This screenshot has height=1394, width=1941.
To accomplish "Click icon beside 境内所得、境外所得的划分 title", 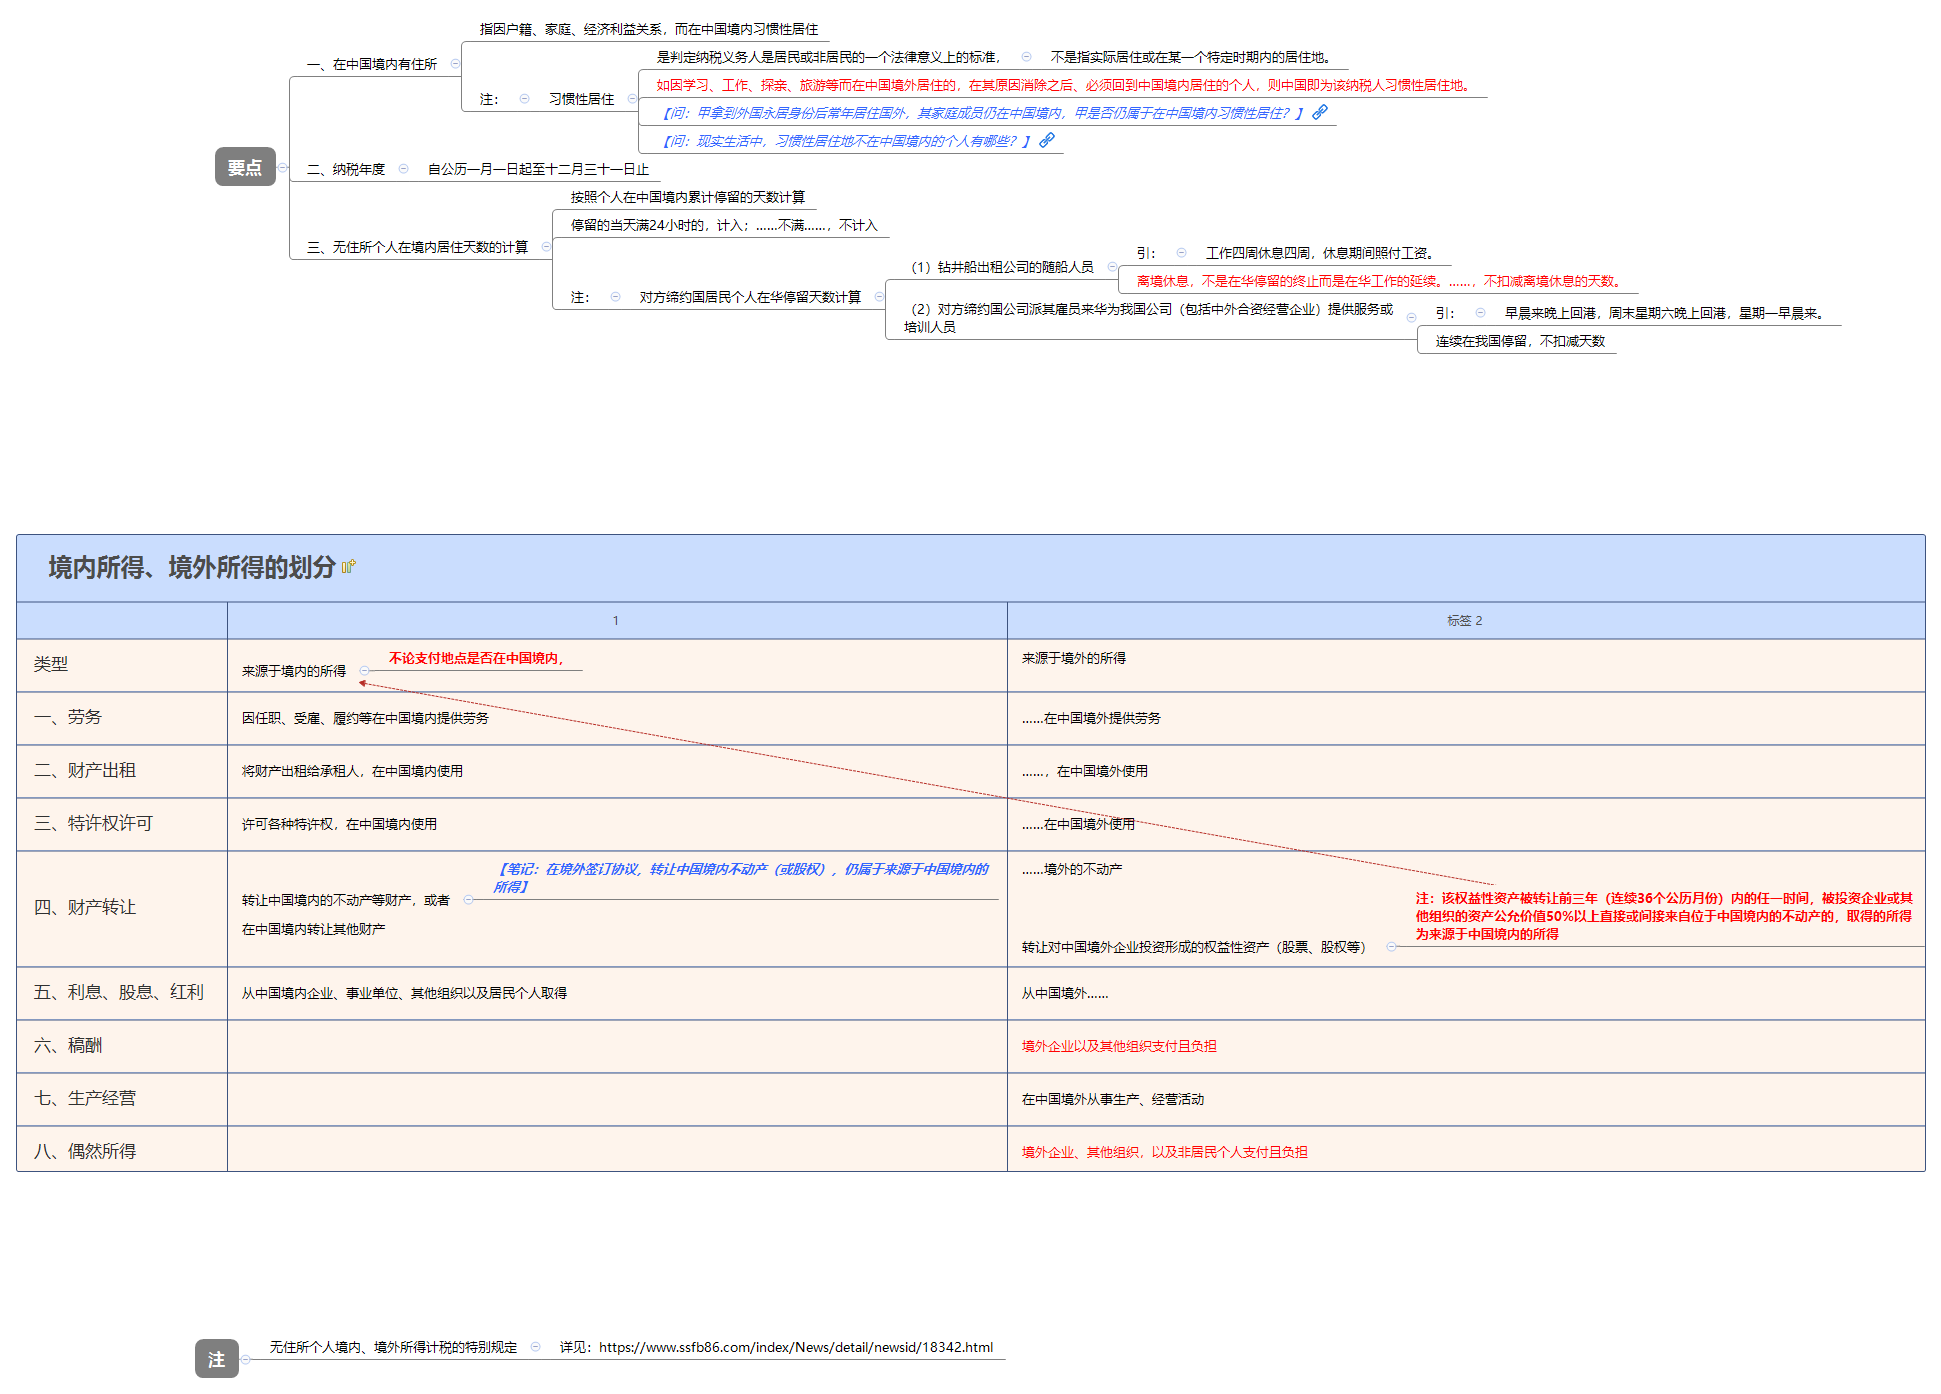I will [348, 567].
